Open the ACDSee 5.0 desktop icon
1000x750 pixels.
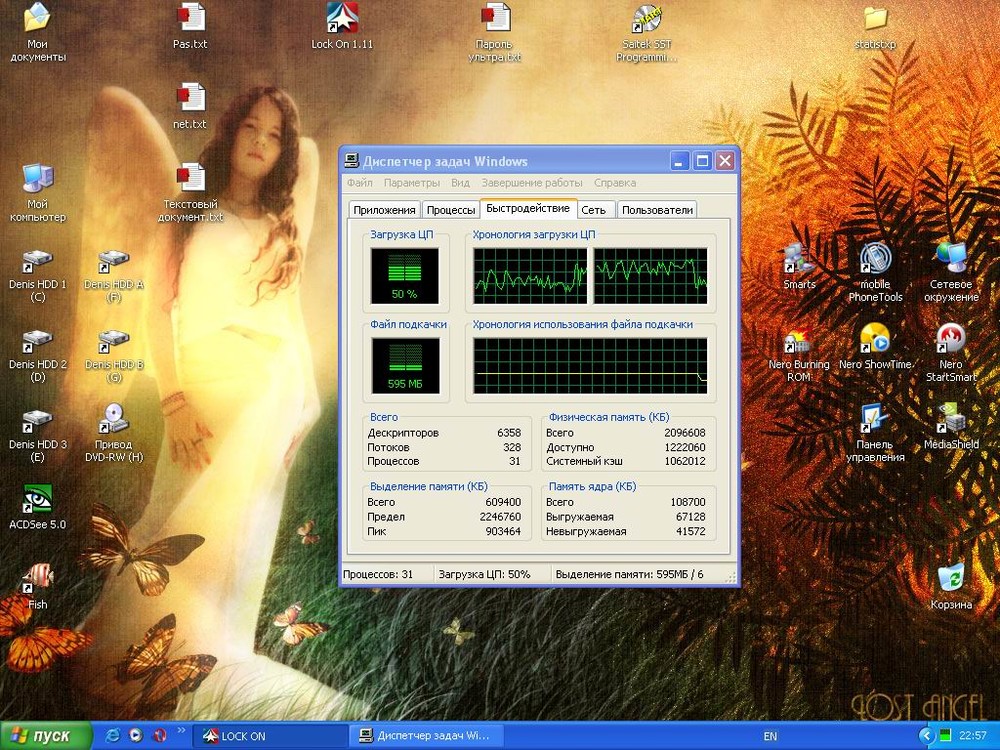pos(37,498)
